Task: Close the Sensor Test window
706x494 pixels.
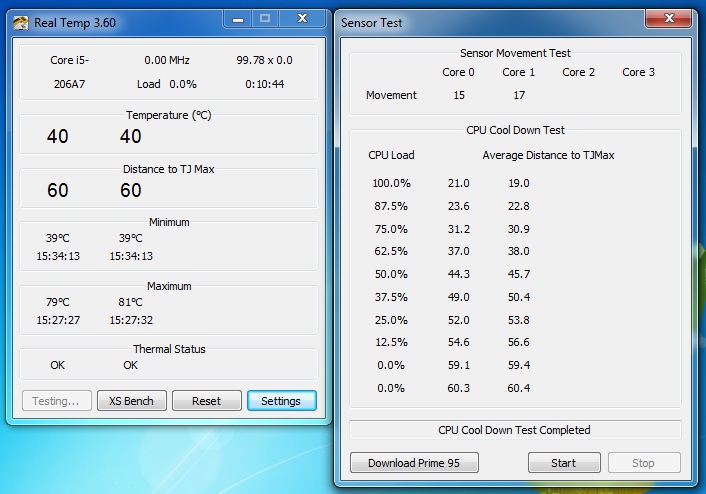Action: click(x=669, y=19)
